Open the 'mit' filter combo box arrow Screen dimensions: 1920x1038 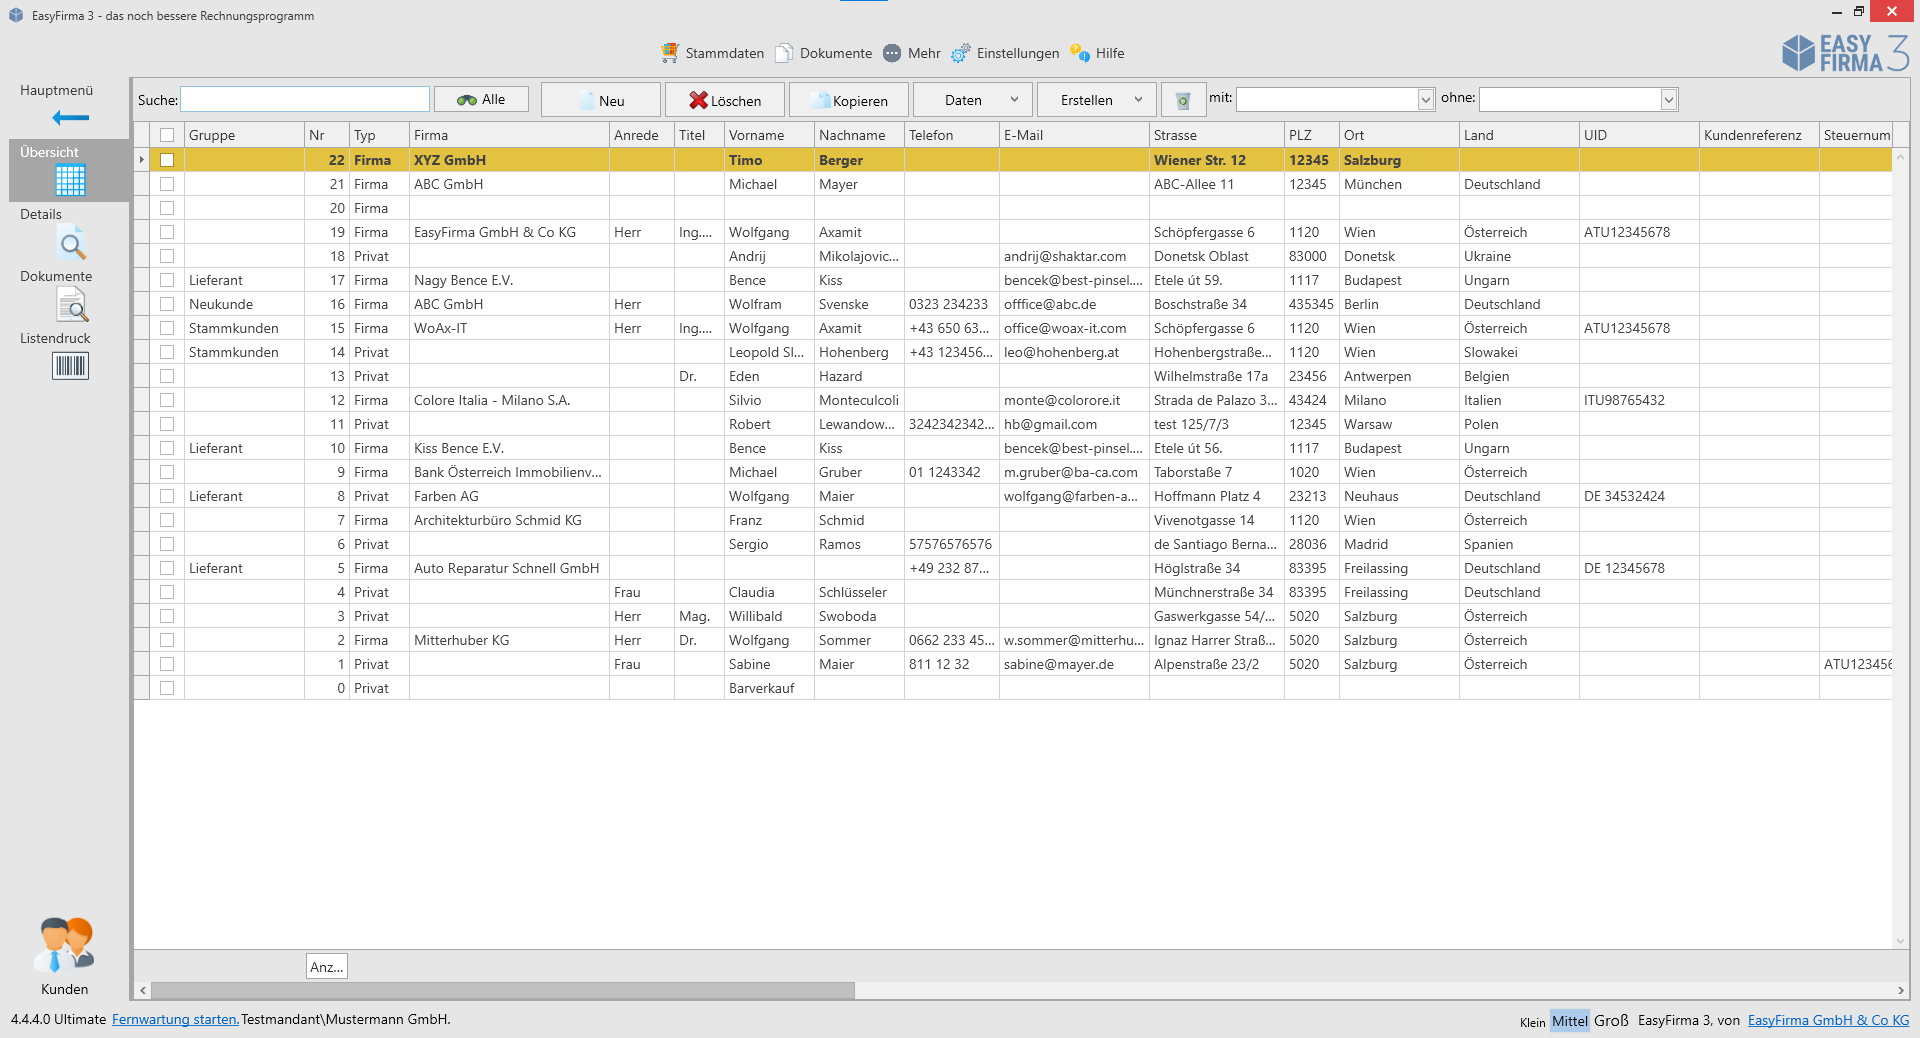[x=1426, y=100]
